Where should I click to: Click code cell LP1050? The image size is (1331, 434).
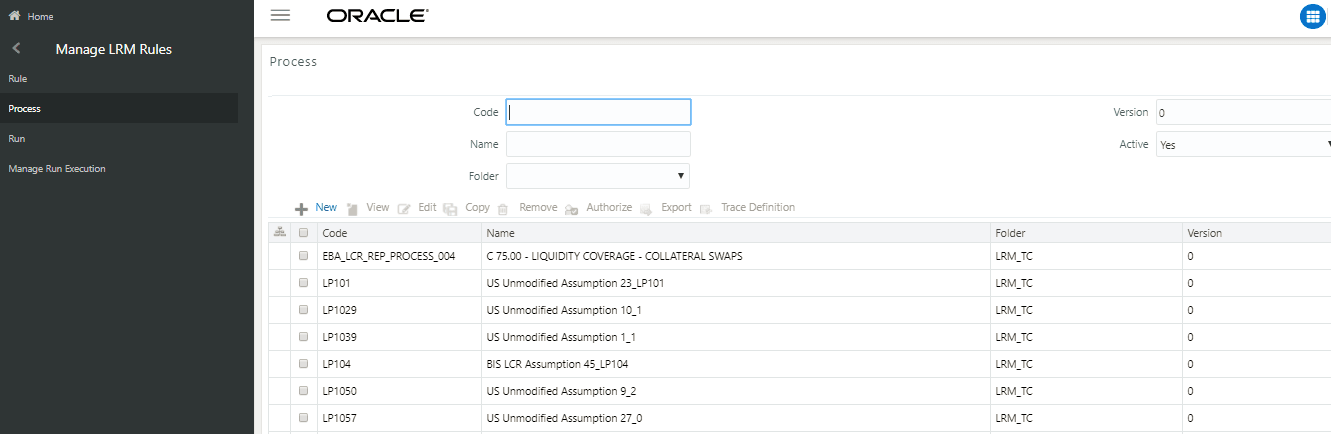tap(340, 391)
